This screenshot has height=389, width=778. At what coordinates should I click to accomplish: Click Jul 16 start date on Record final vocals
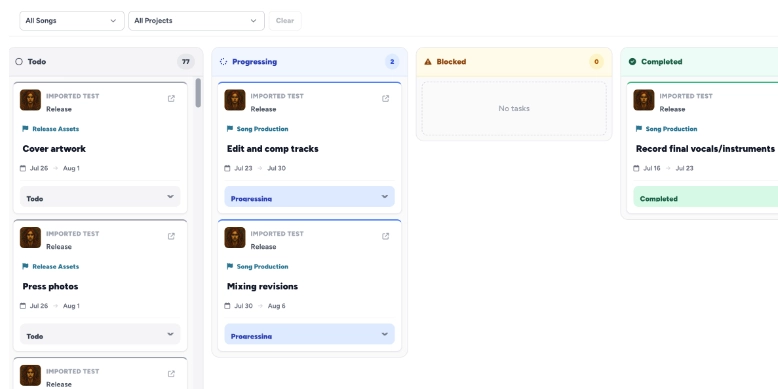(x=652, y=168)
